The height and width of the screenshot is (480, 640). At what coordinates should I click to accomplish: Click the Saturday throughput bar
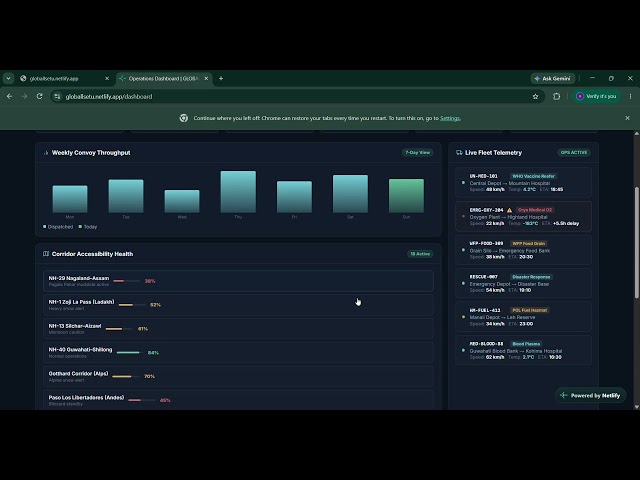[x=350, y=194]
